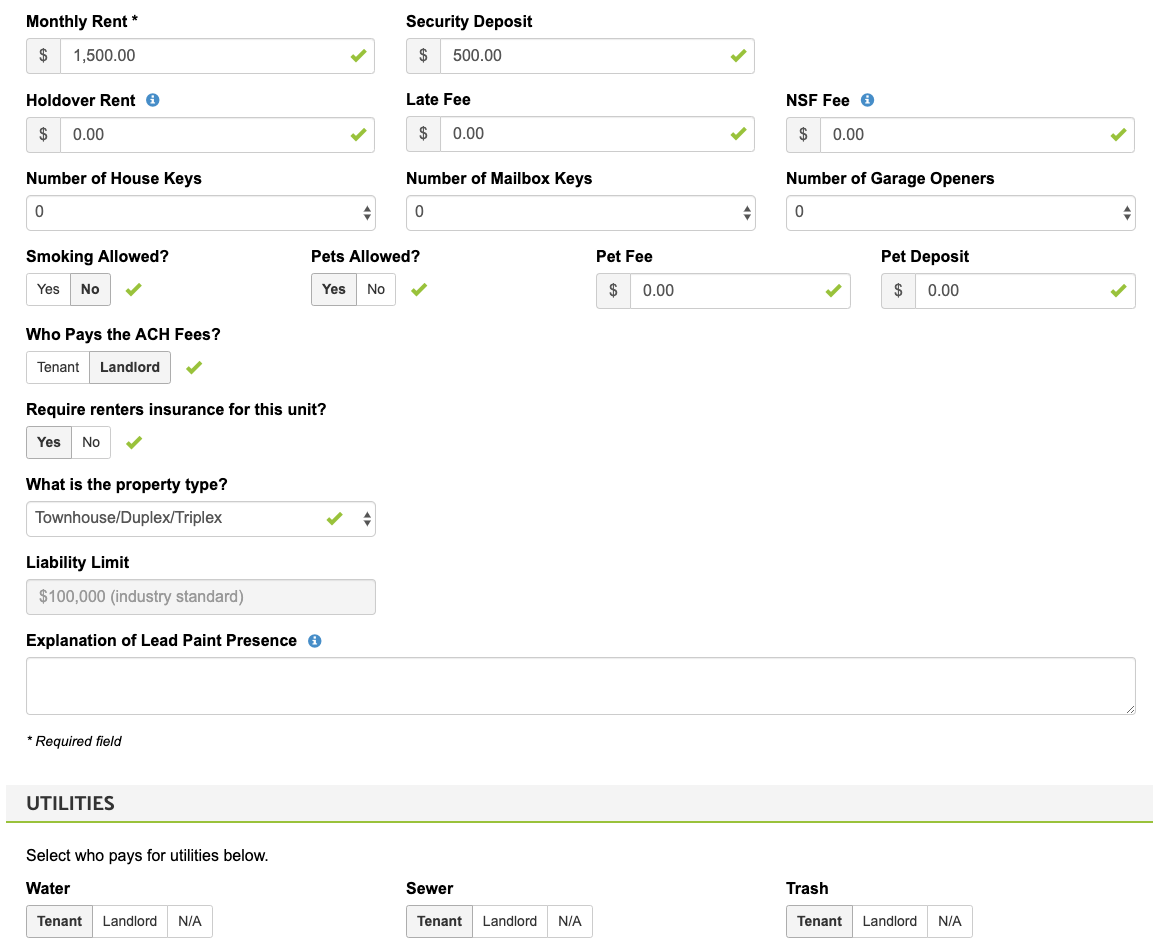Set Smoking Allowed to Yes
This screenshot has width=1153, height=947.
48,290
